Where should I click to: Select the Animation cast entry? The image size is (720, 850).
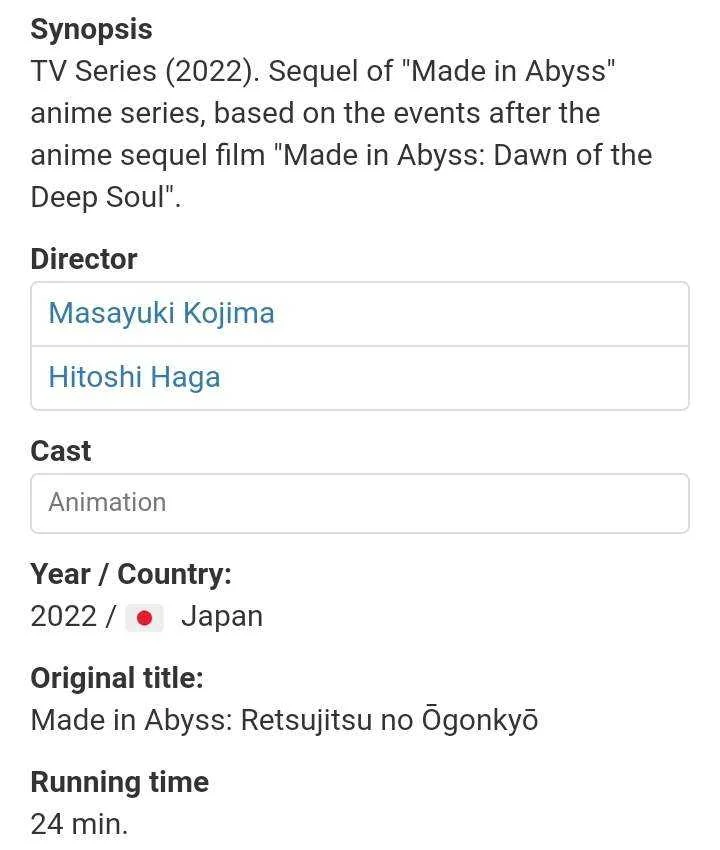click(360, 503)
